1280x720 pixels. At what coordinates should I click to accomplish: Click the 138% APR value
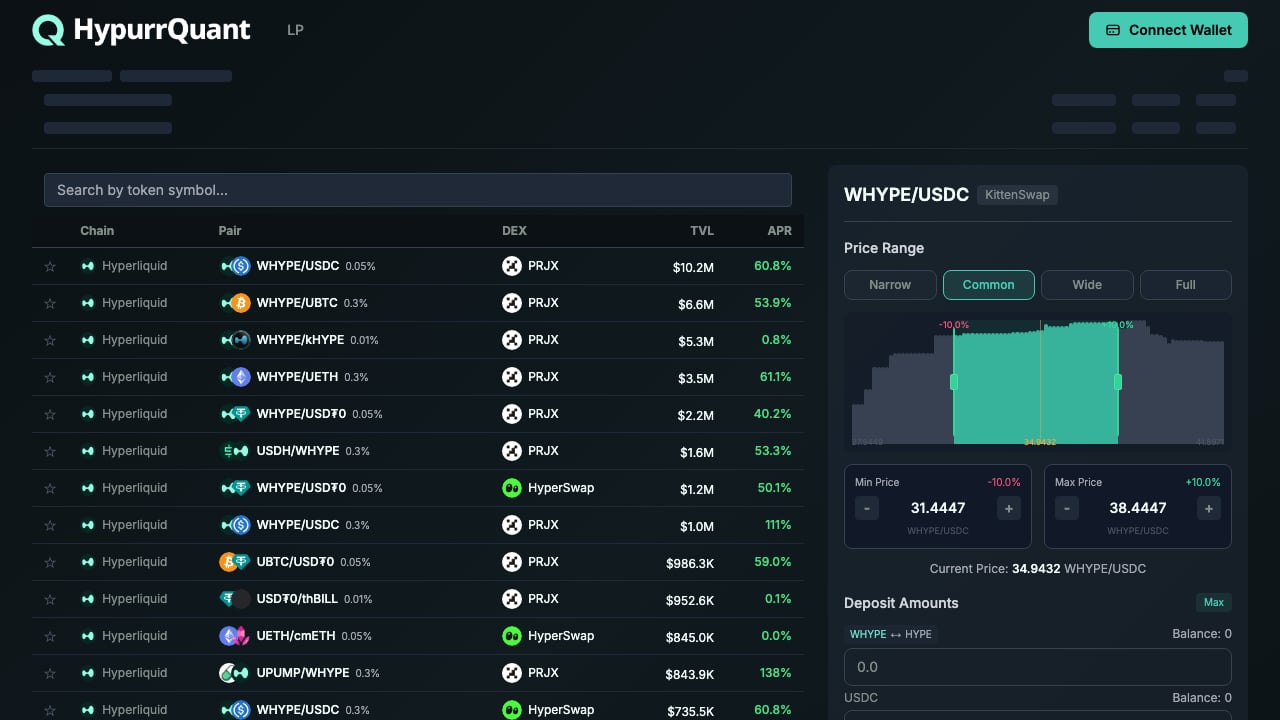(776, 673)
